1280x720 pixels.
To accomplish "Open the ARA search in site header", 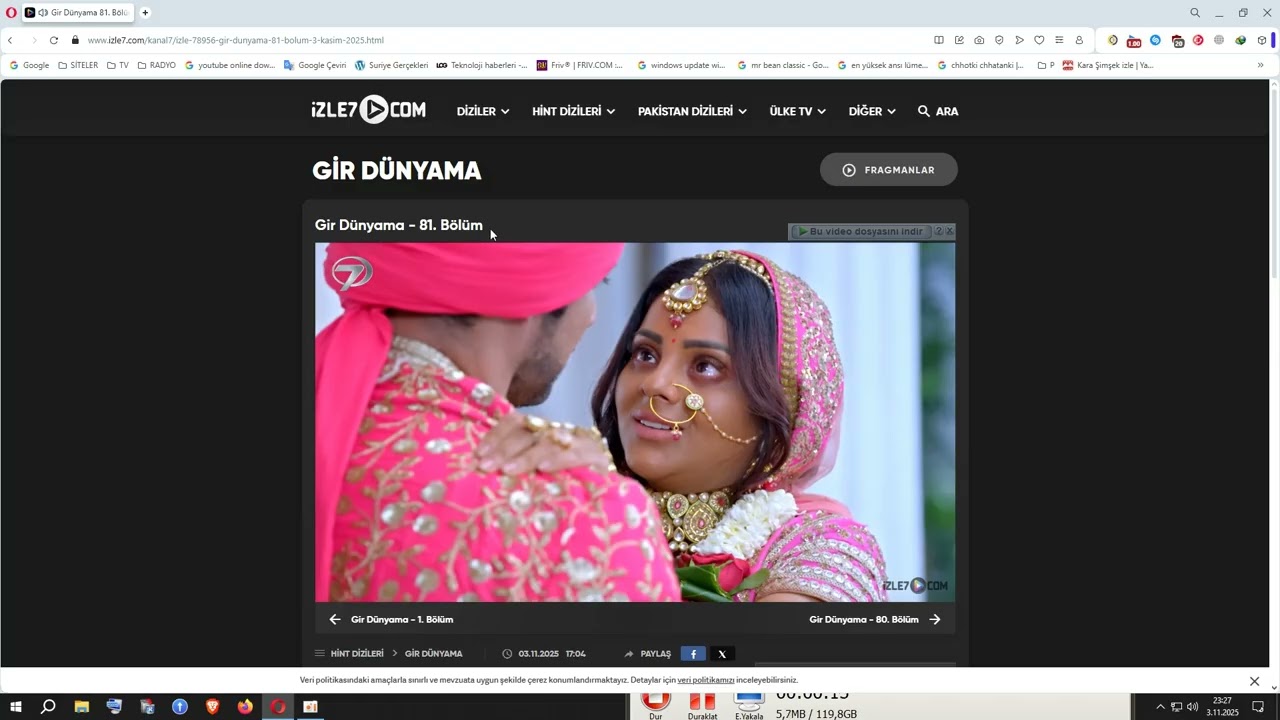I will pyautogui.click(x=938, y=111).
